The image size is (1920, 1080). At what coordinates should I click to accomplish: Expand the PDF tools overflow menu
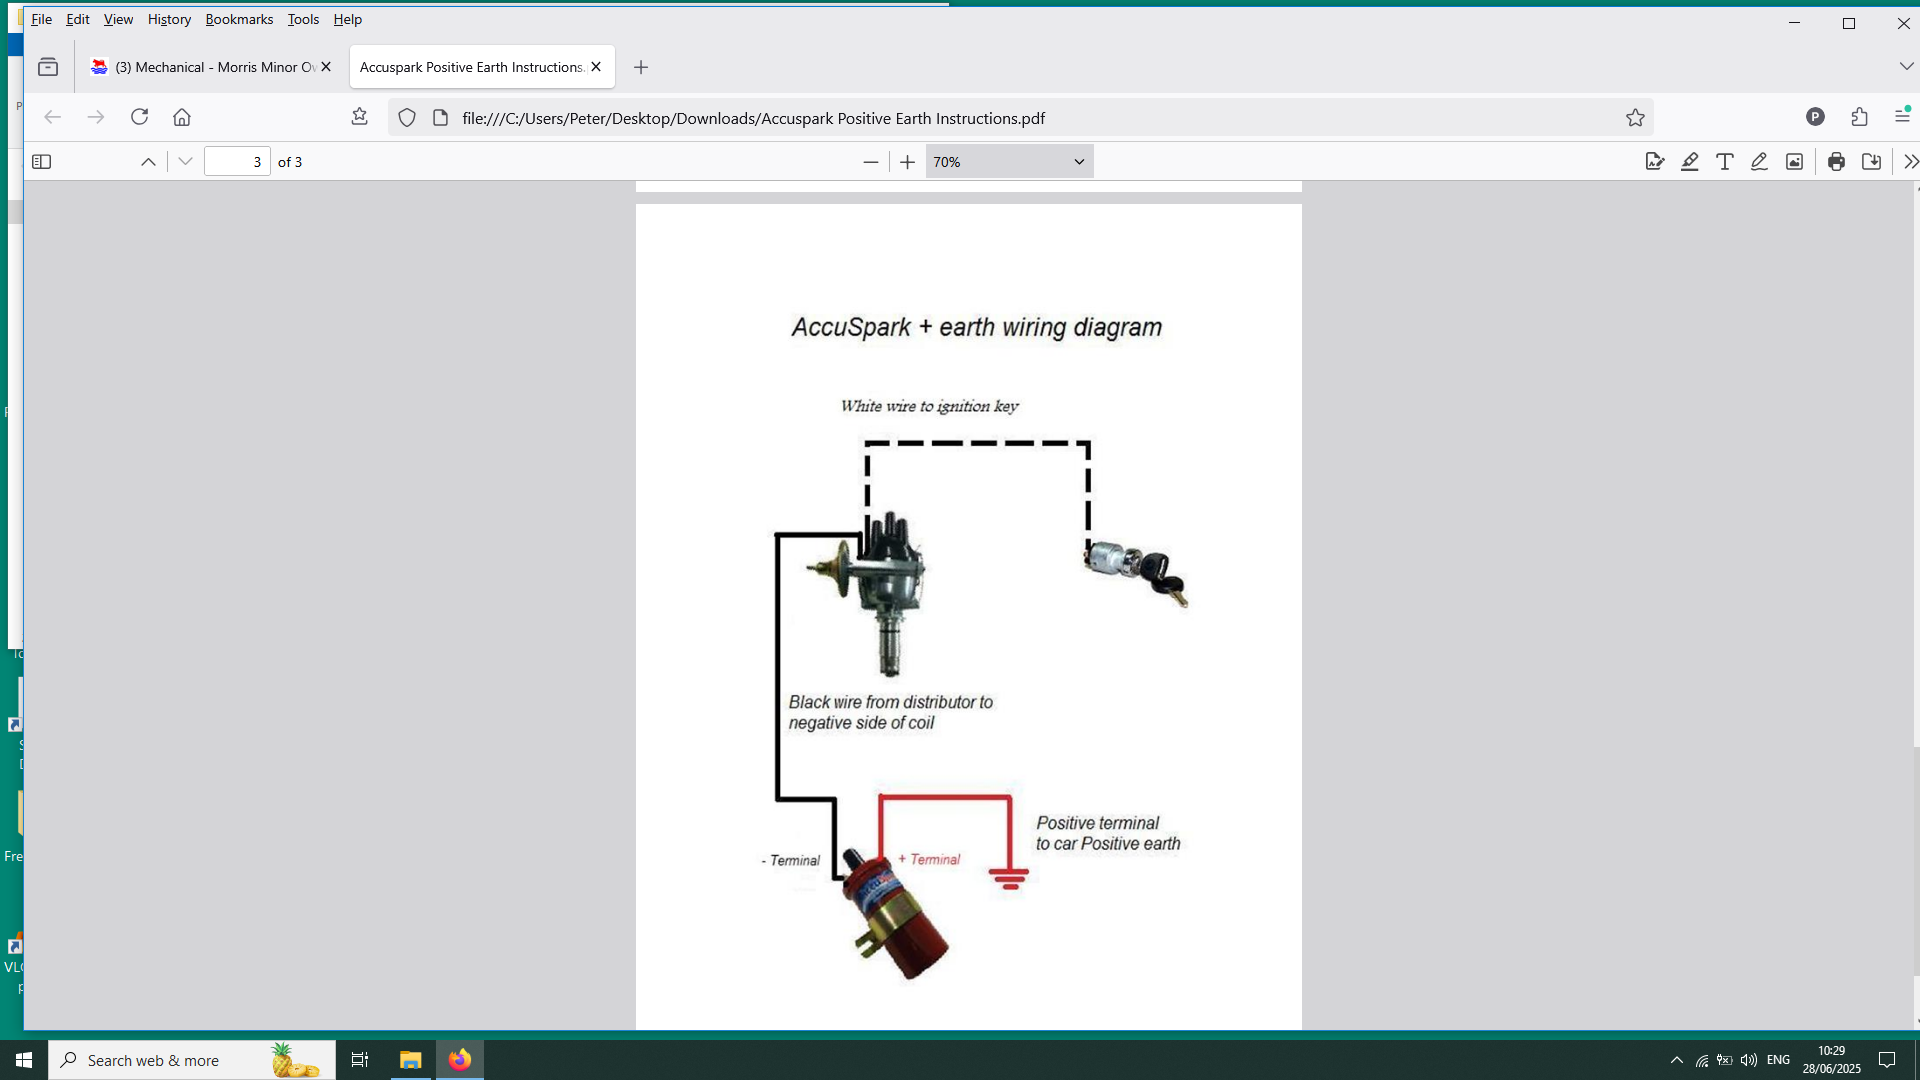tap(1910, 162)
